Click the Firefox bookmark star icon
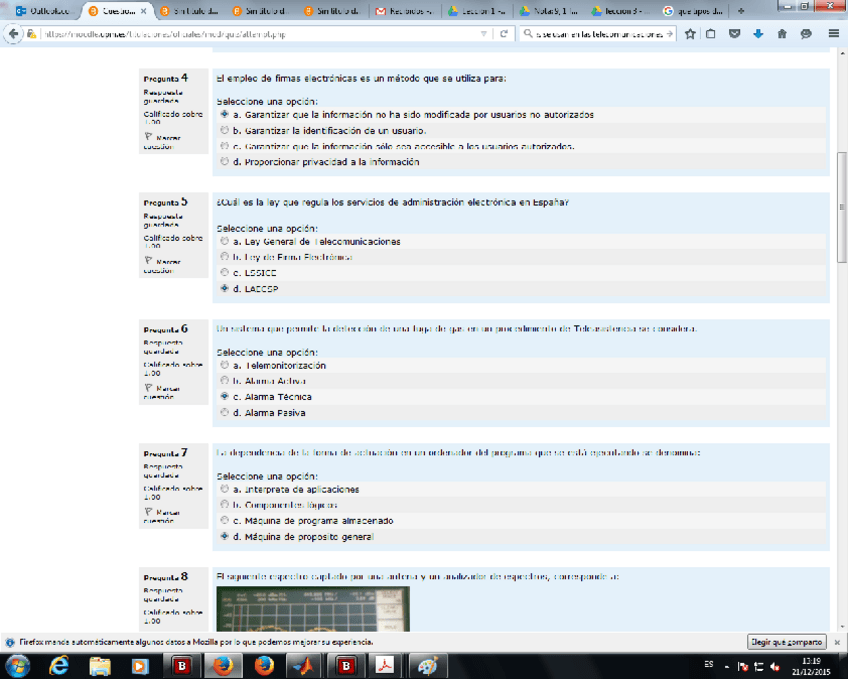The image size is (848, 679). (x=690, y=33)
